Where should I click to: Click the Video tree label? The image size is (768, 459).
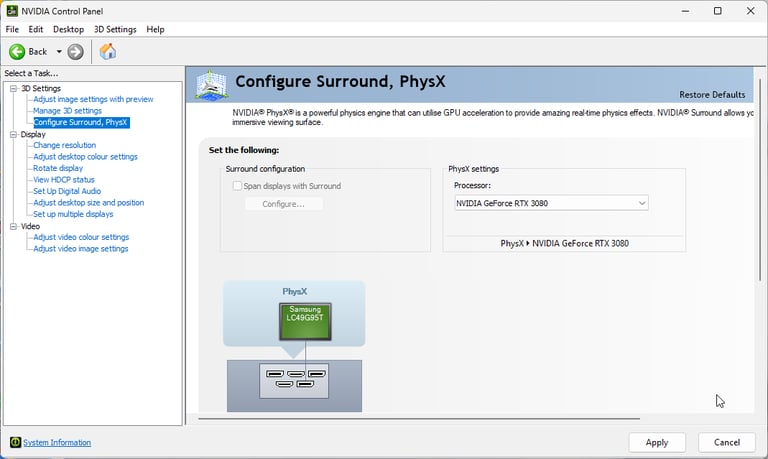tap(30, 226)
